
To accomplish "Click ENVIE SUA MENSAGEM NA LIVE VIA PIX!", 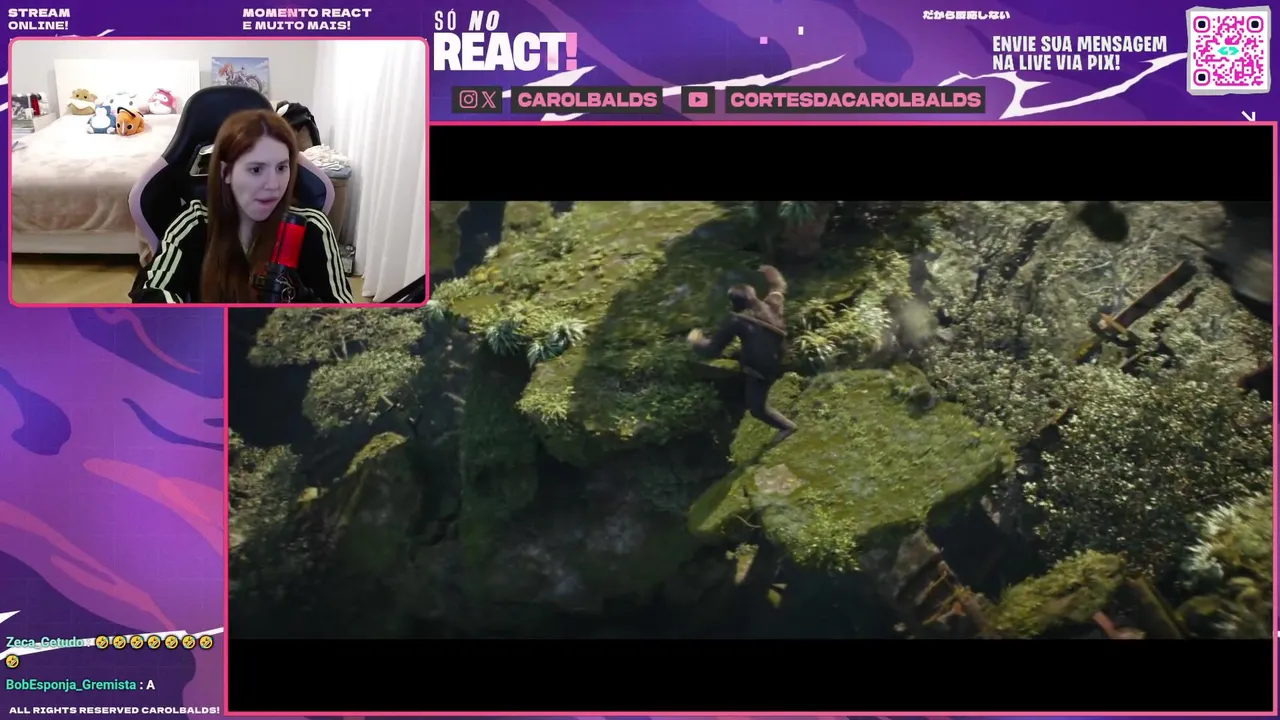I will pyautogui.click(x=1079, y=54).
